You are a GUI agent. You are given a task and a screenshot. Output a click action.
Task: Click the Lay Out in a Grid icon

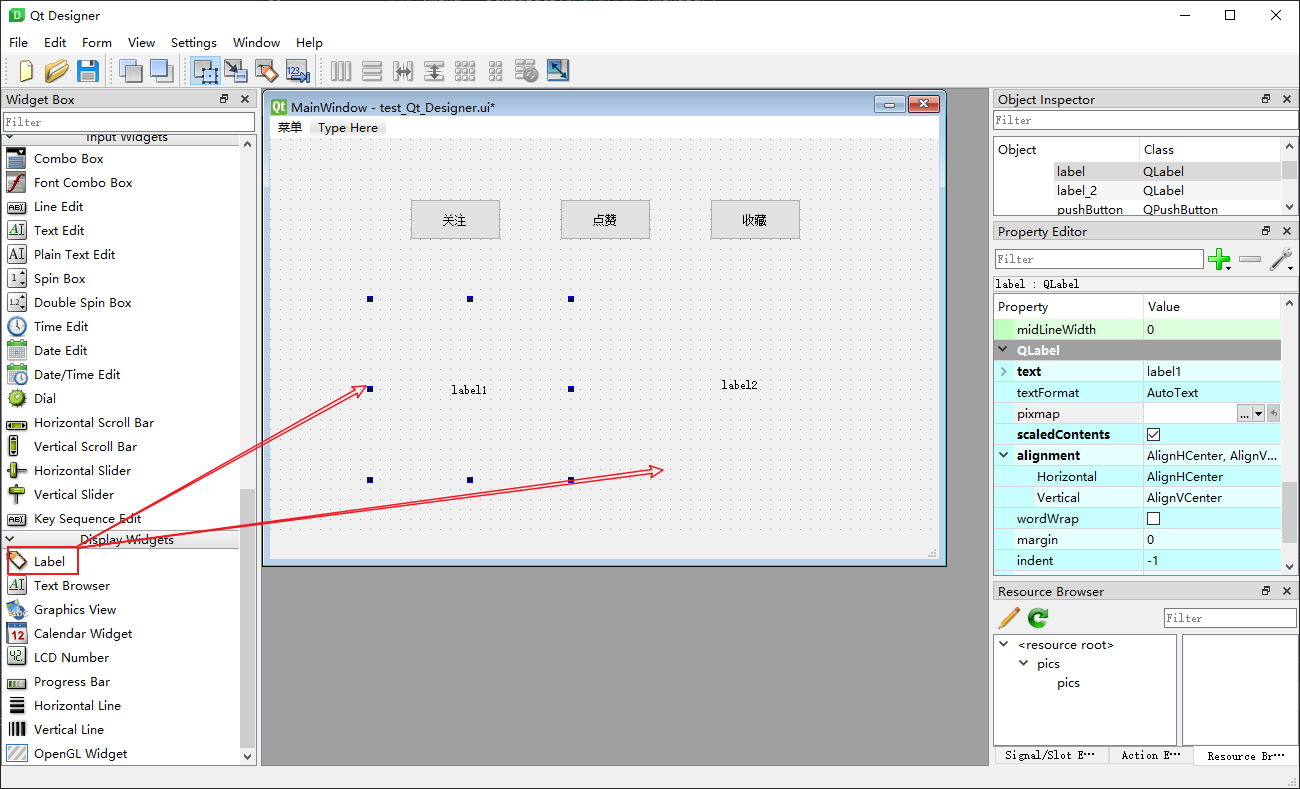[x=465, y=71]
